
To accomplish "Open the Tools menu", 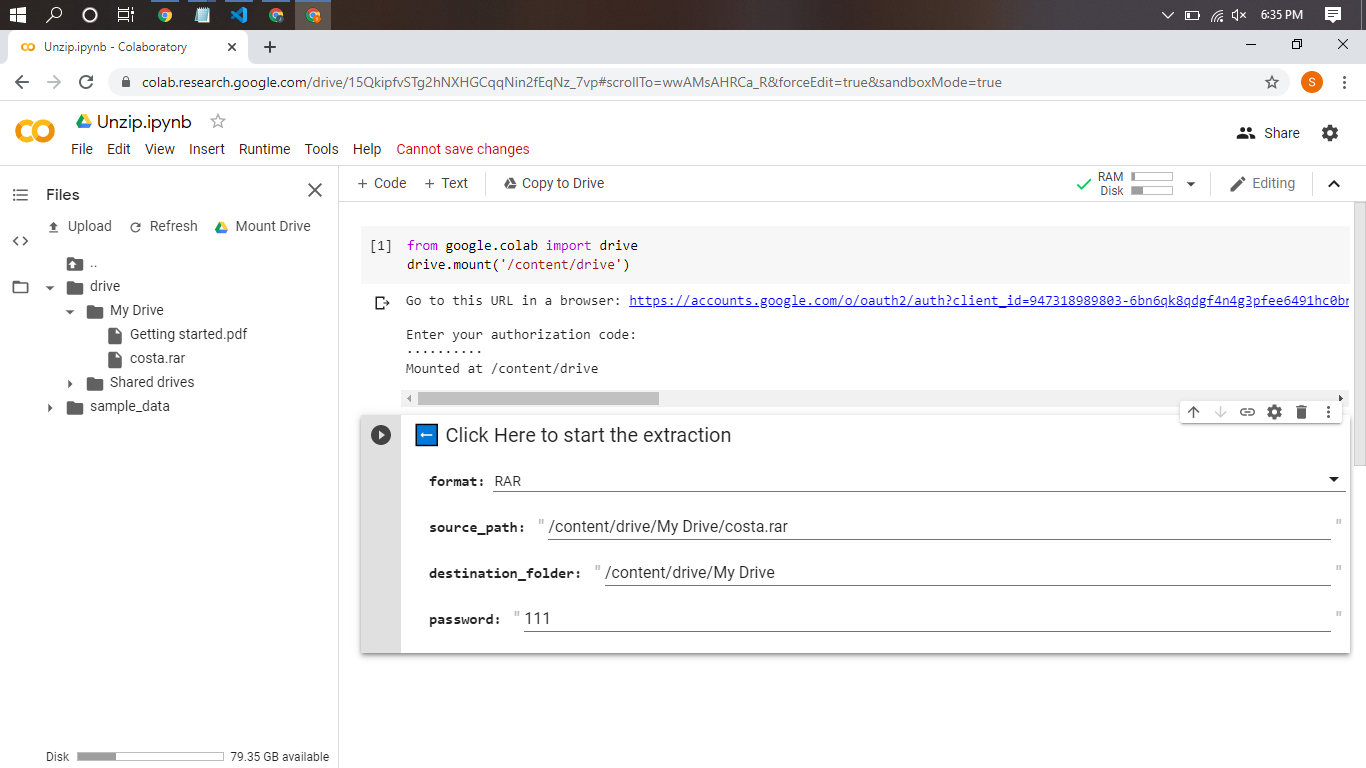I will pyautogui.click(x=321, y=149).
